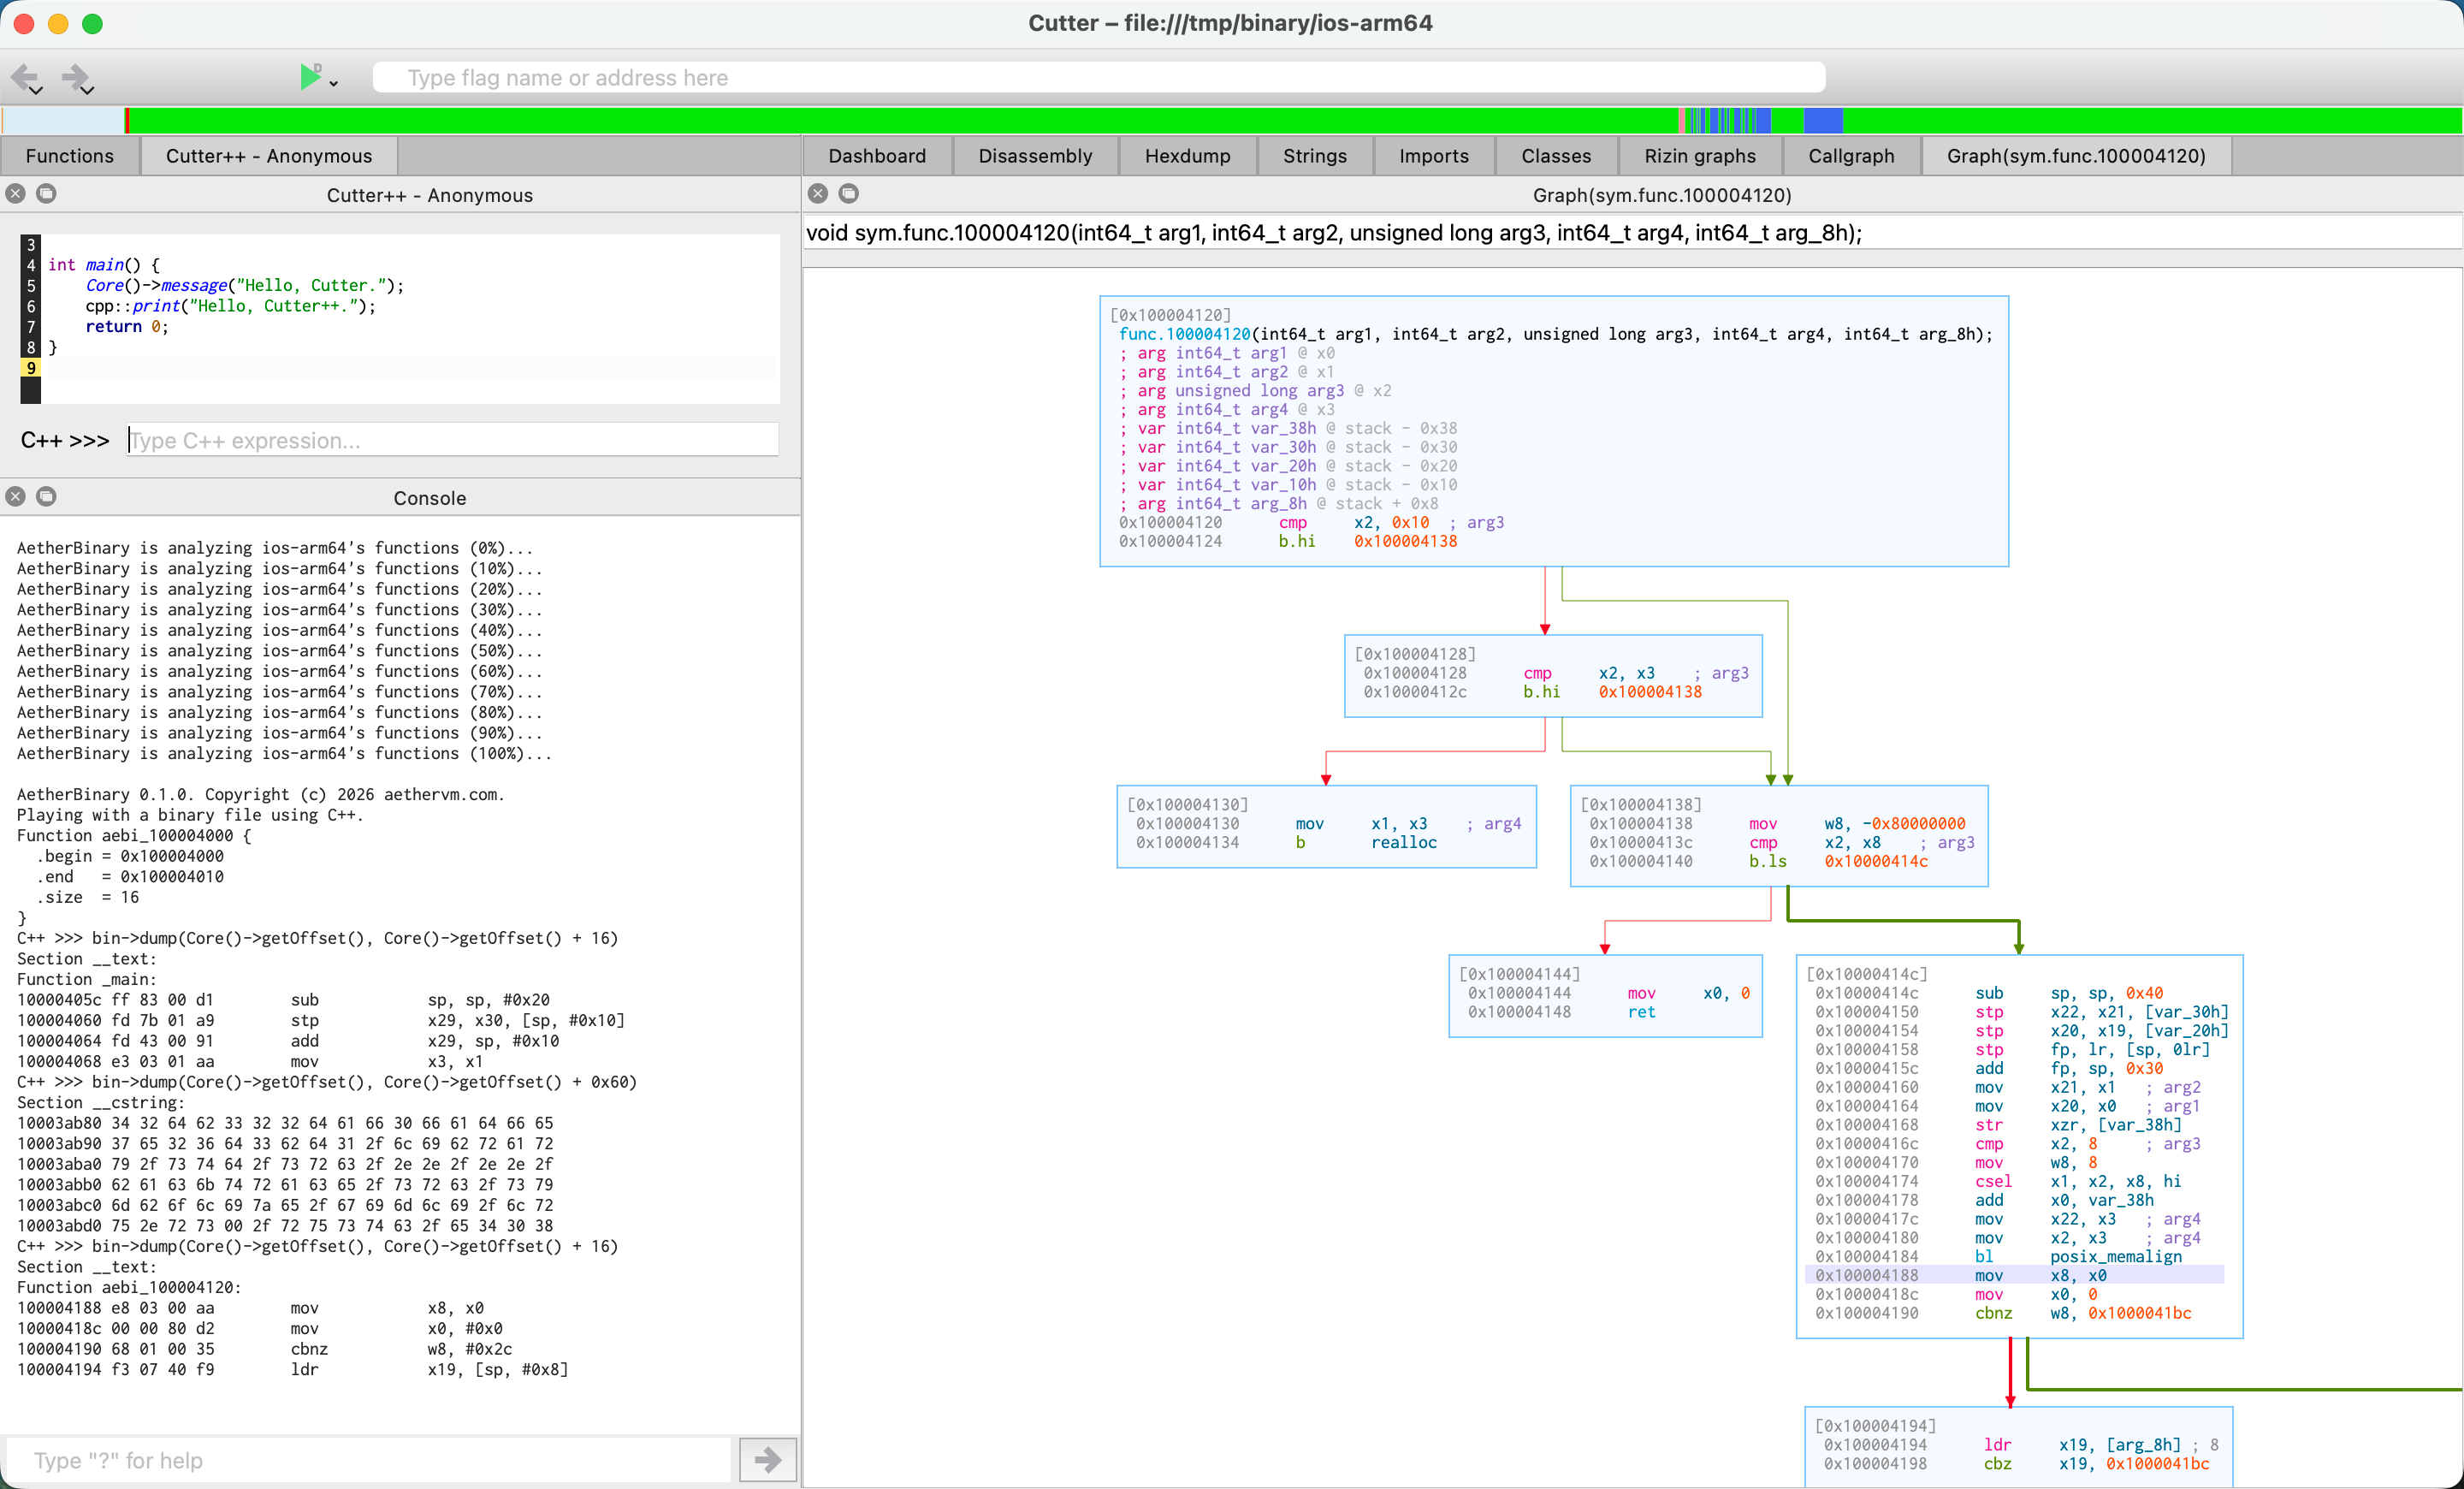Click 'Function aebi_100004120:' in console
Viewport: 2464px width, 1489px height.
pos(129,1287)
